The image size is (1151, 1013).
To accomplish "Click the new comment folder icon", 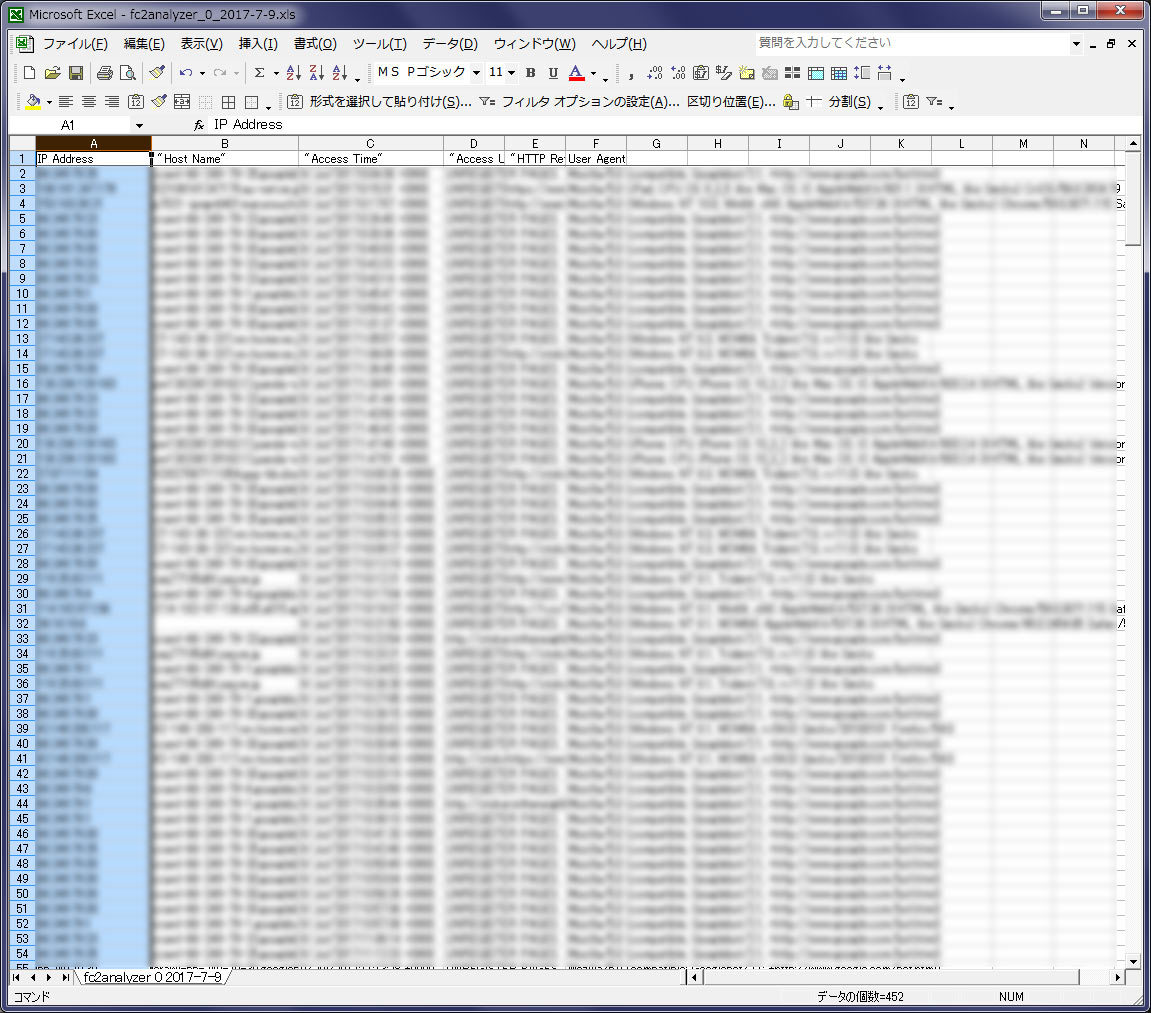I will tap(747, 73).
